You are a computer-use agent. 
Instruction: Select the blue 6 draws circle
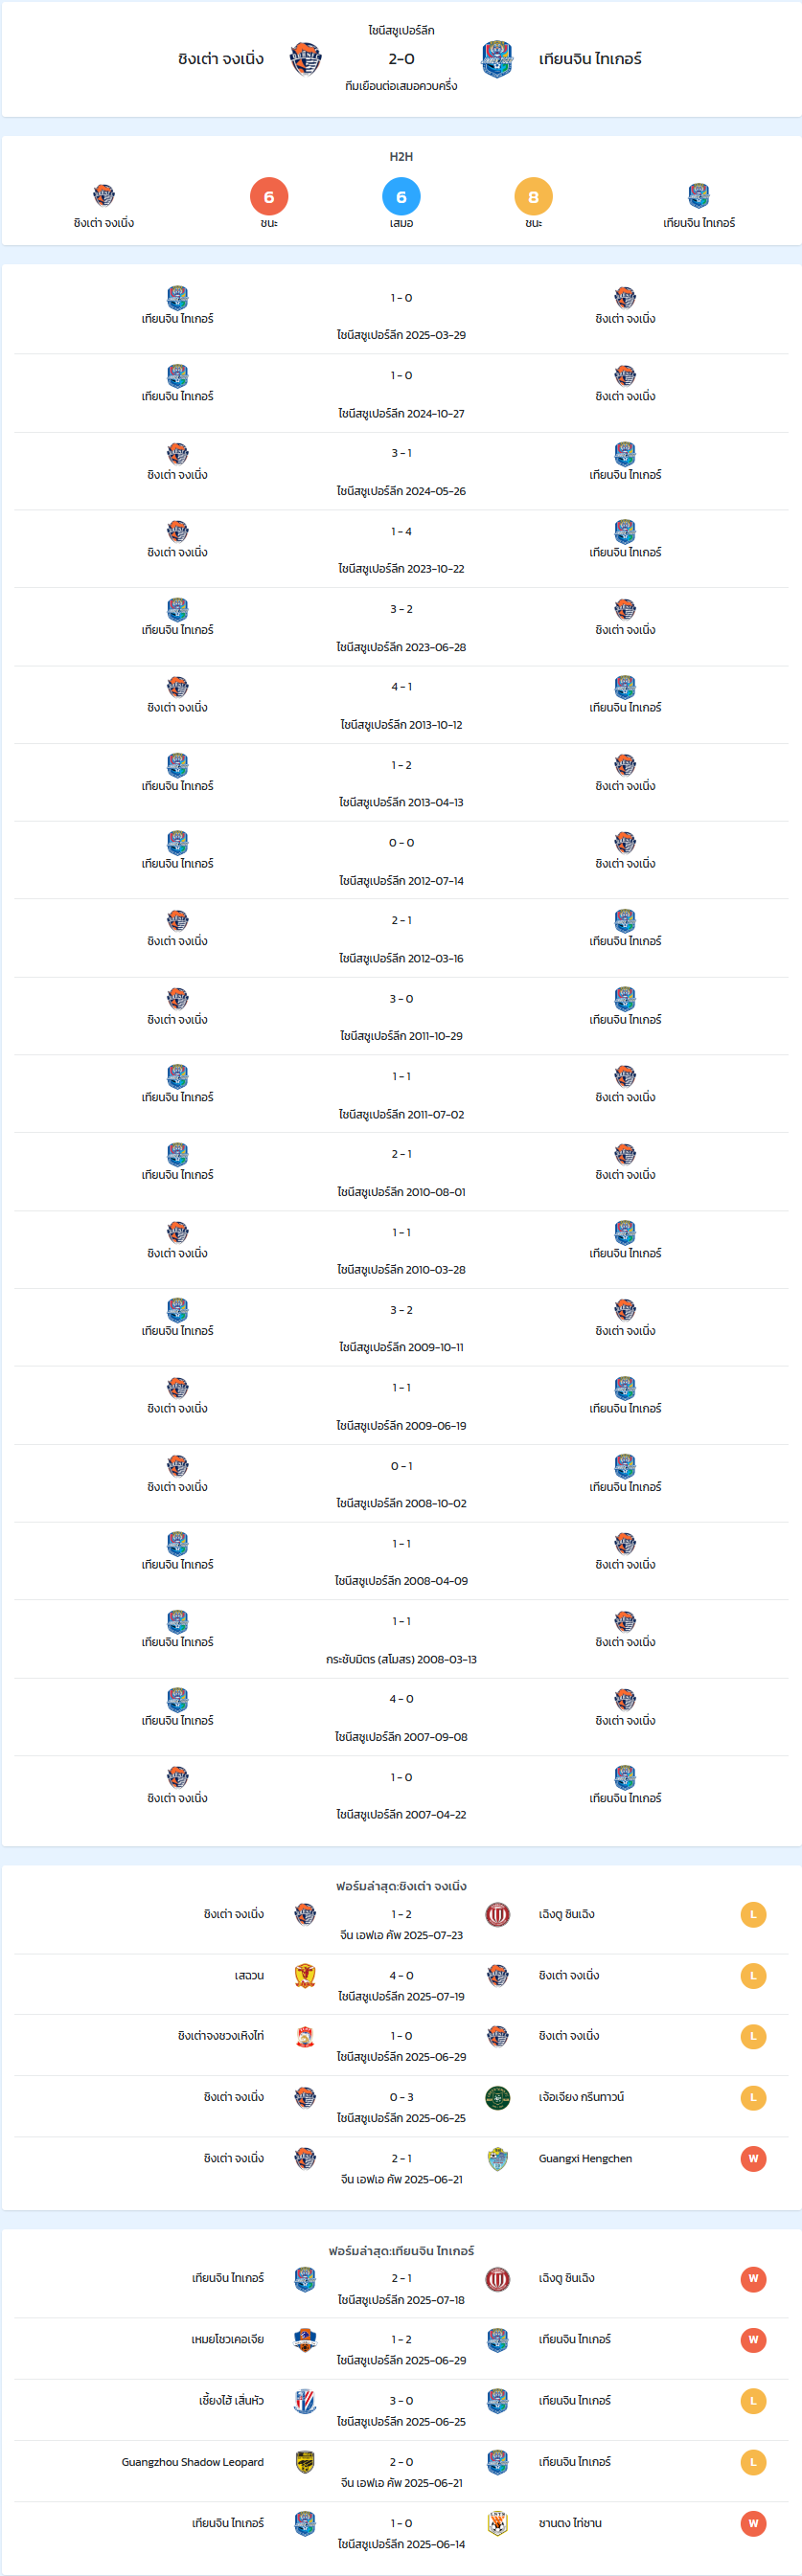(x=401, y=196)
